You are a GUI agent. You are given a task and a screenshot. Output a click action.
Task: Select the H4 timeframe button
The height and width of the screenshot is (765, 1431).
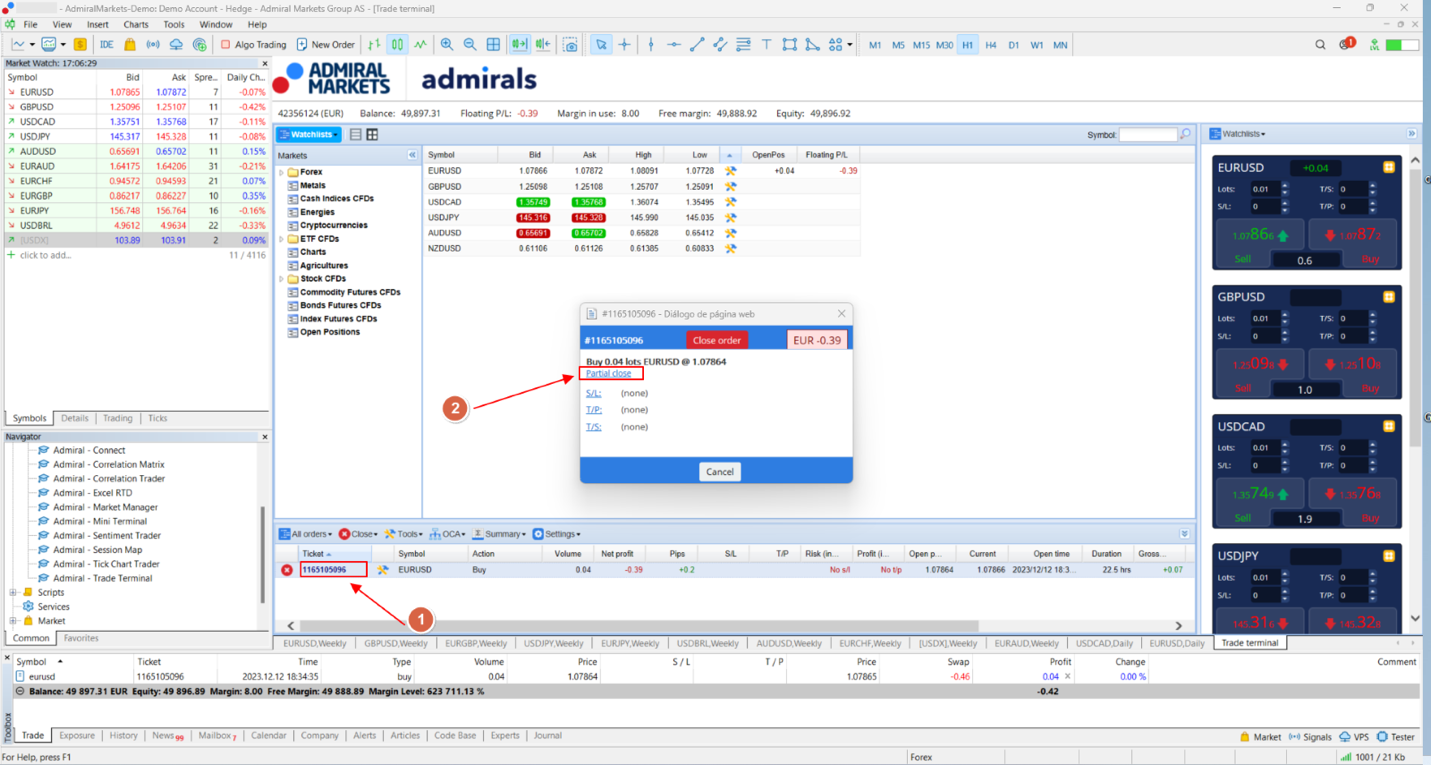click(990, 45)
